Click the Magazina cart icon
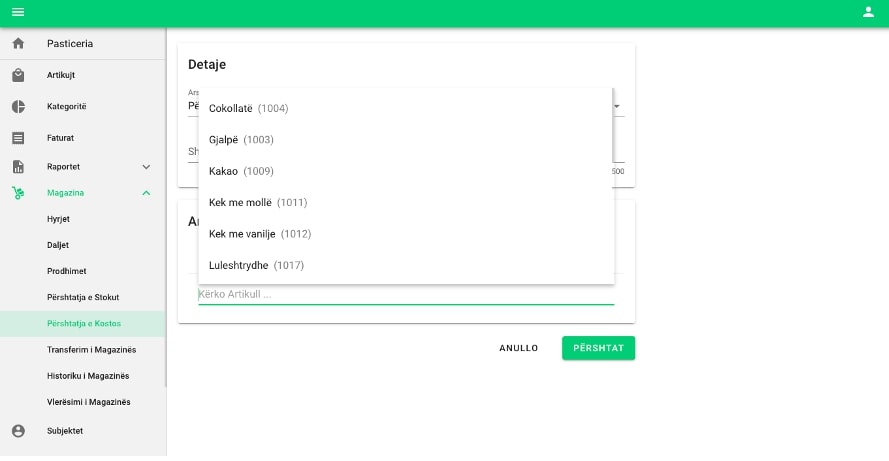889x461 pixels. coord(18,193)
